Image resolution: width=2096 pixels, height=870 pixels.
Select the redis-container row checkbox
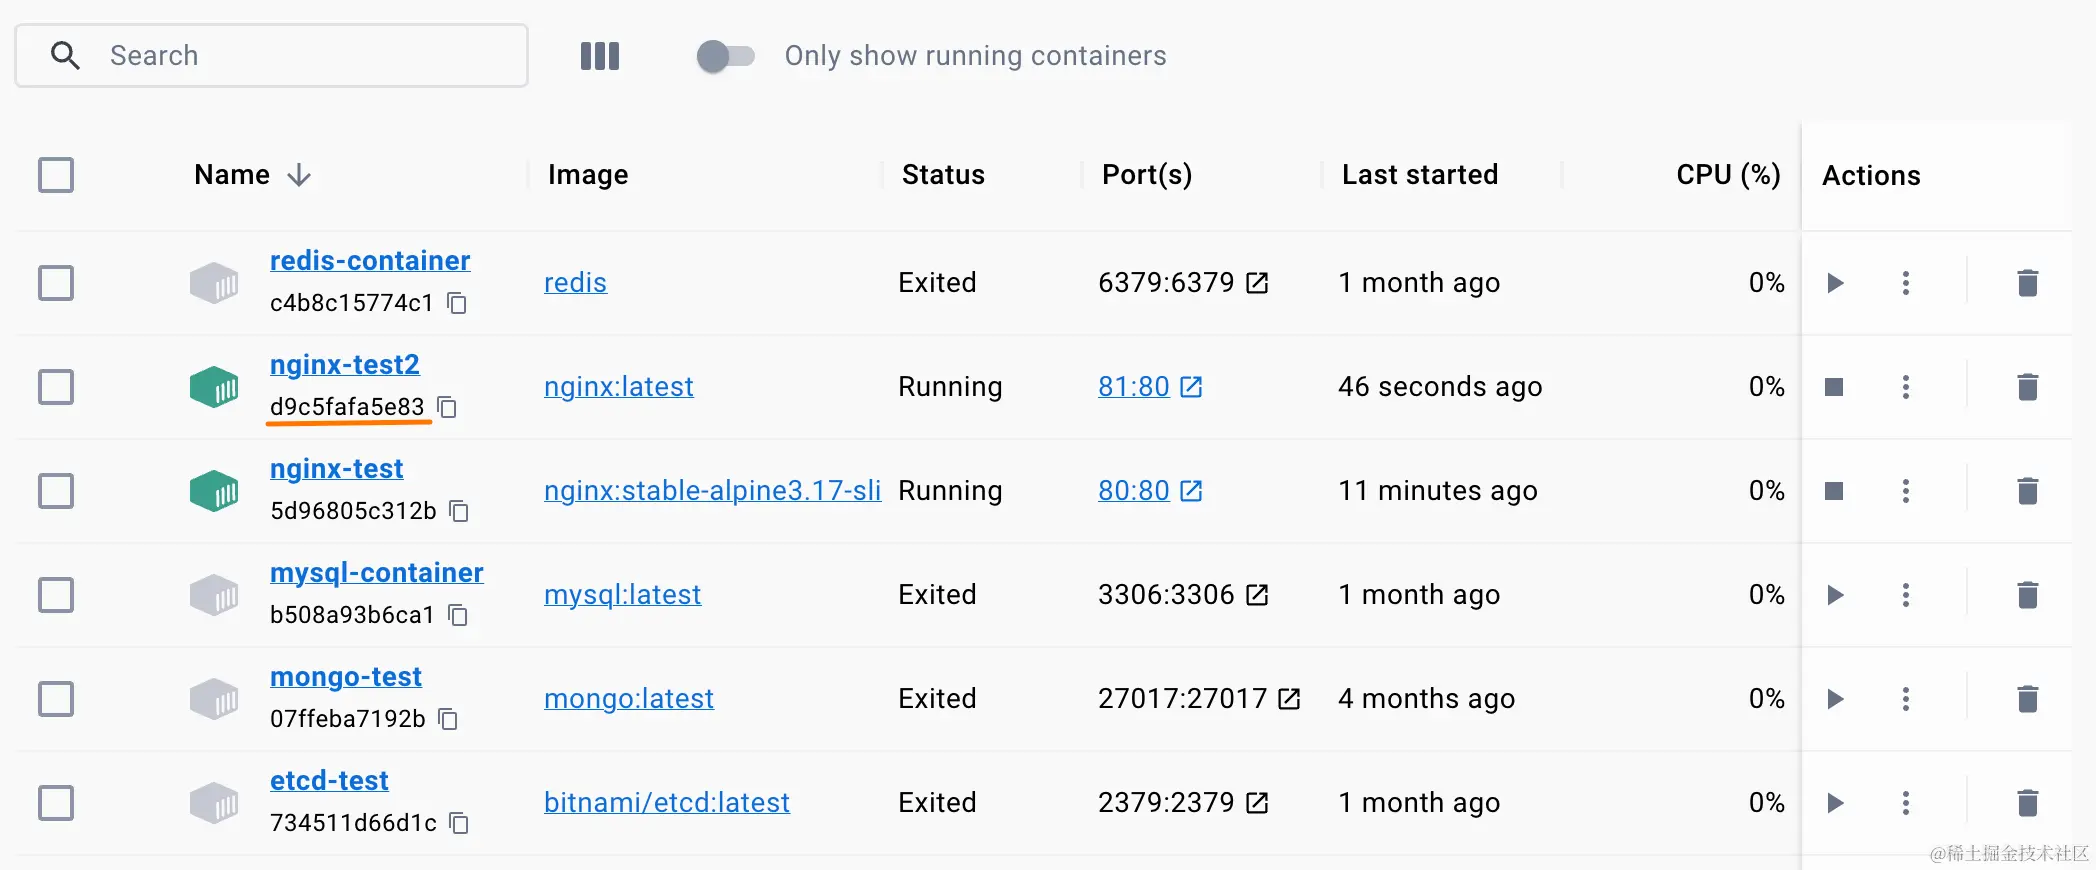(56, 283)
